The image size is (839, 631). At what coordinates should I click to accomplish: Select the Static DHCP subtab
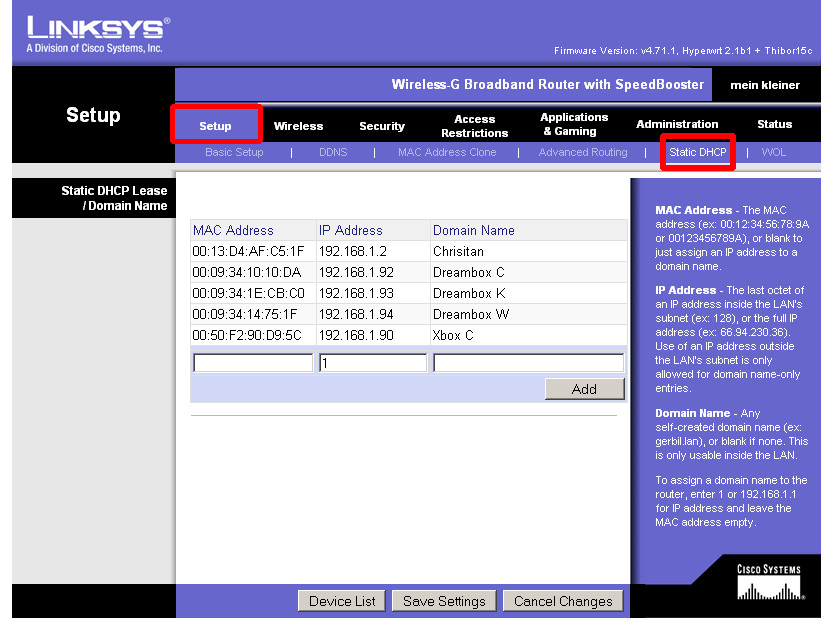coord(698,152)
